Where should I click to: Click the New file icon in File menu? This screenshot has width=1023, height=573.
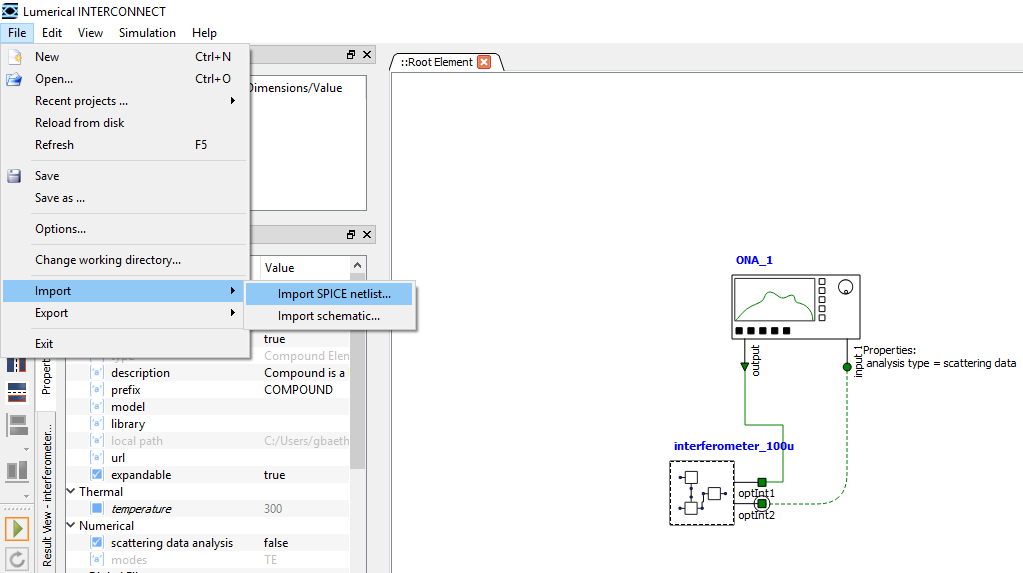(14, 57)
